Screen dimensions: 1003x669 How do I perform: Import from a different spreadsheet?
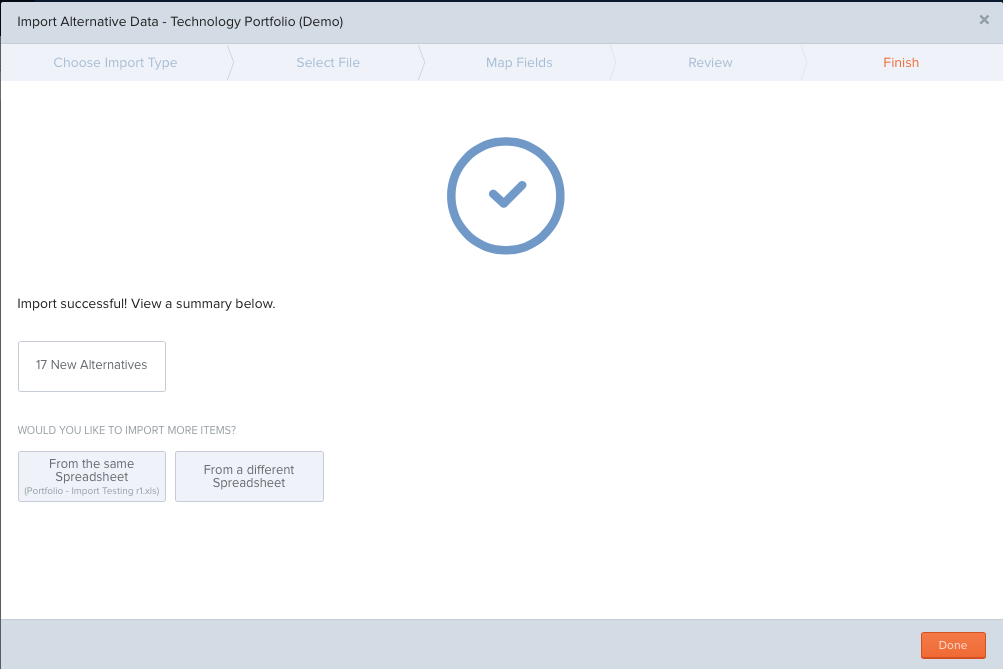point(249,476)
